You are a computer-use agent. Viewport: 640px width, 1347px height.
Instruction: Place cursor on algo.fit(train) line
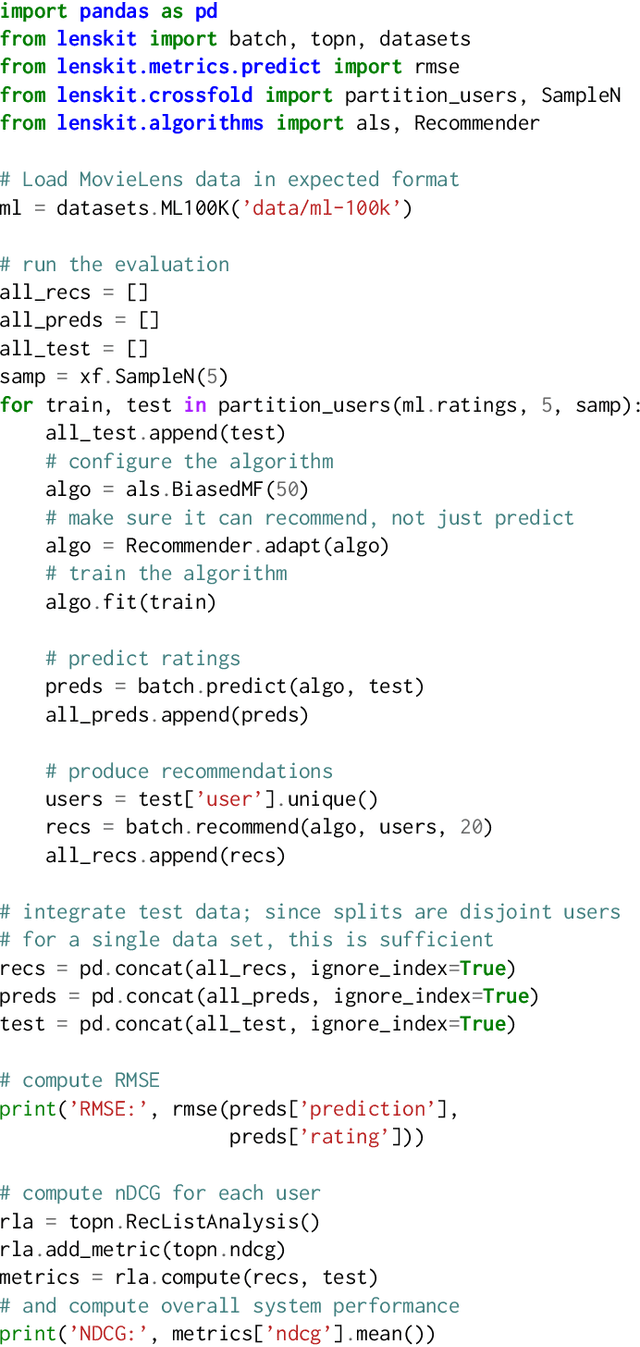coord(130,602)
